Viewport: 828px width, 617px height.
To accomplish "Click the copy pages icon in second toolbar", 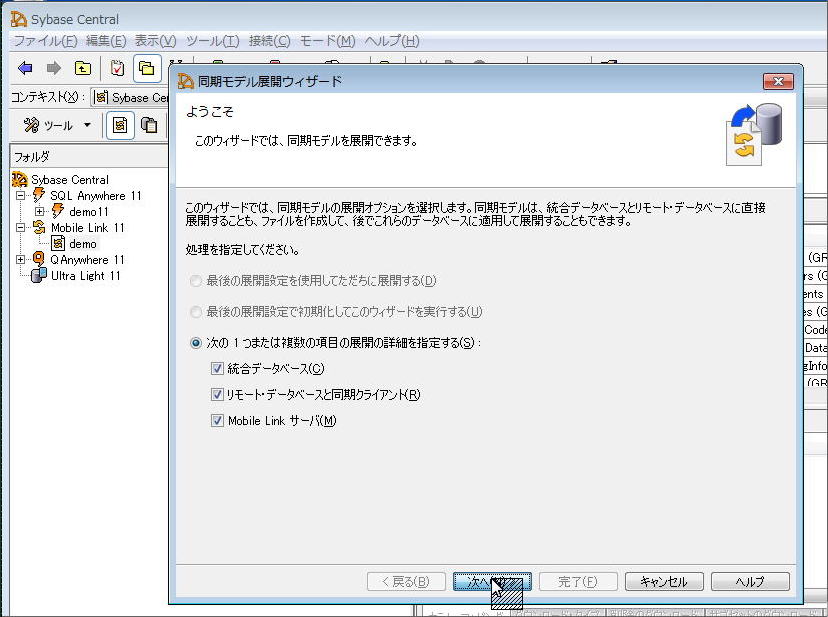I will 149,125.
